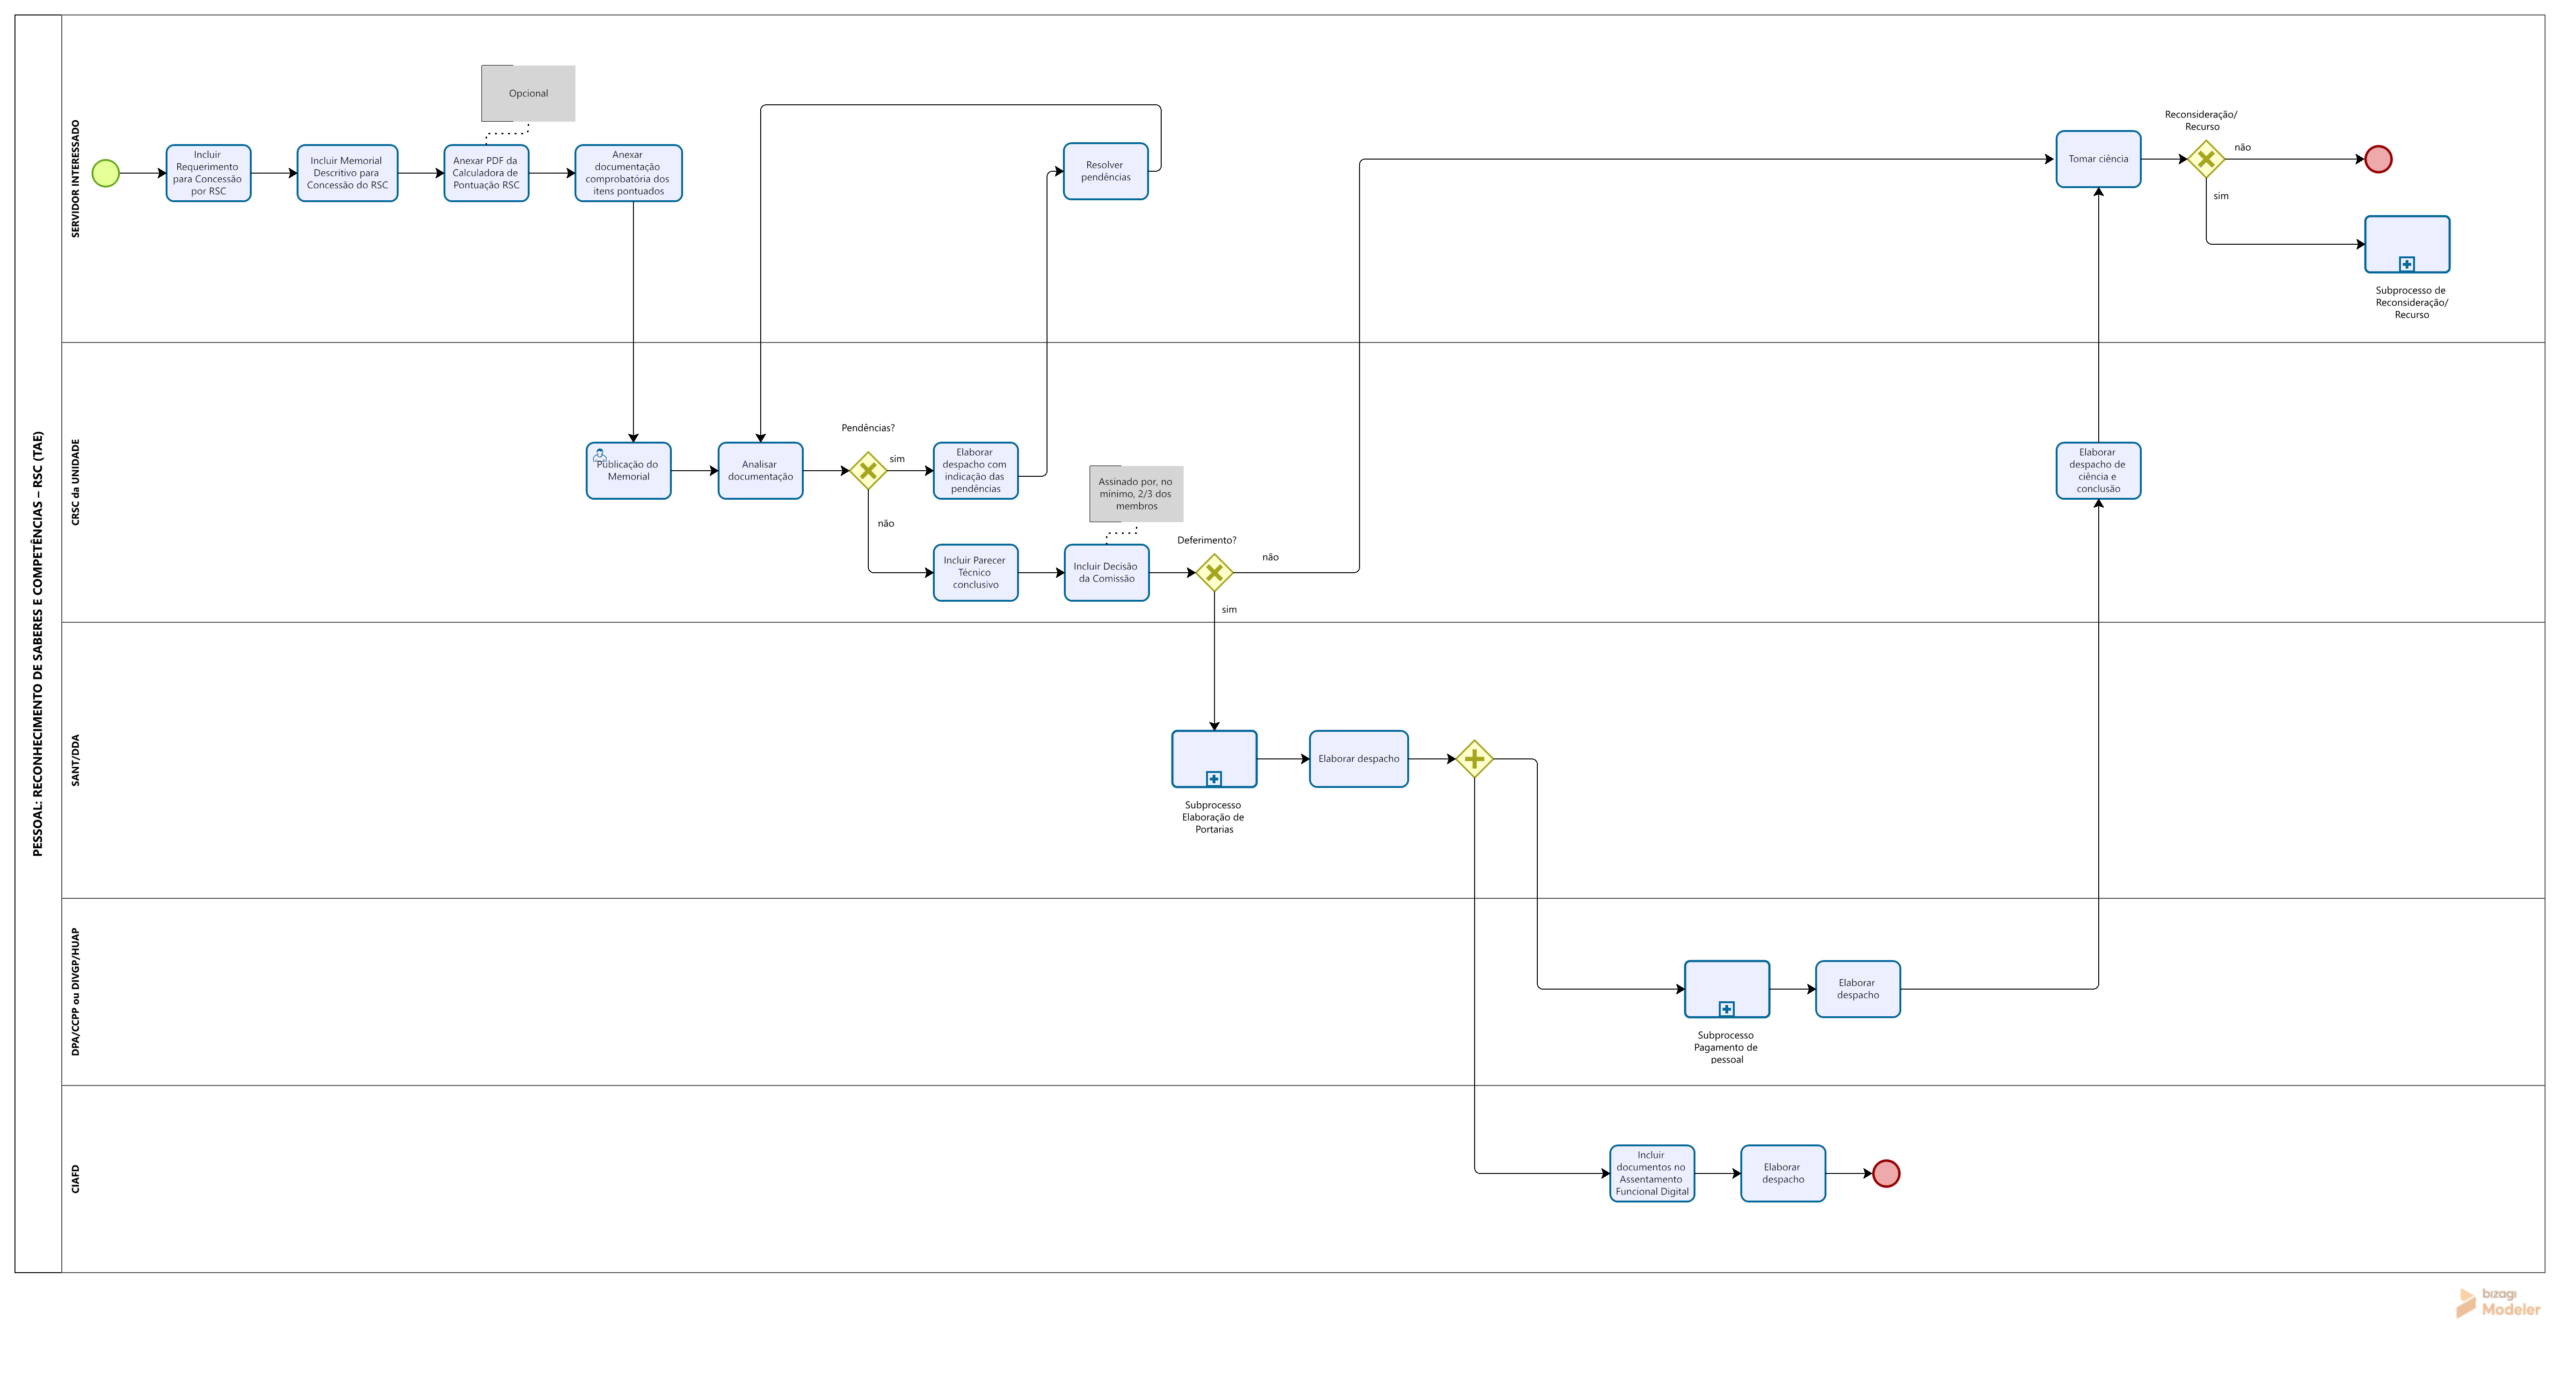Select 'Elaborar despacho' task in SANT/DDA lane

[1358, 759]
